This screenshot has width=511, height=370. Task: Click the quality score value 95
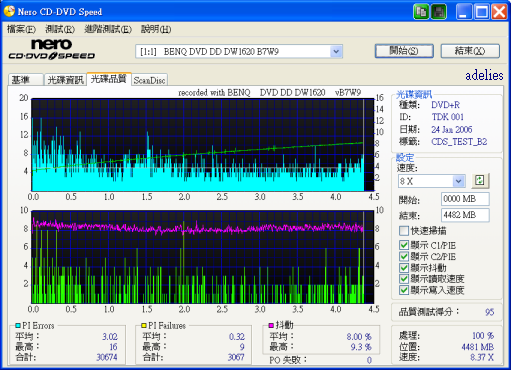click(489, 312)
